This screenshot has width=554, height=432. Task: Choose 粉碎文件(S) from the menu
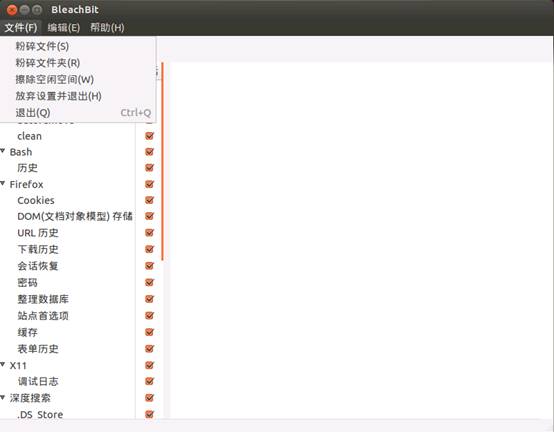coord(78,46)
